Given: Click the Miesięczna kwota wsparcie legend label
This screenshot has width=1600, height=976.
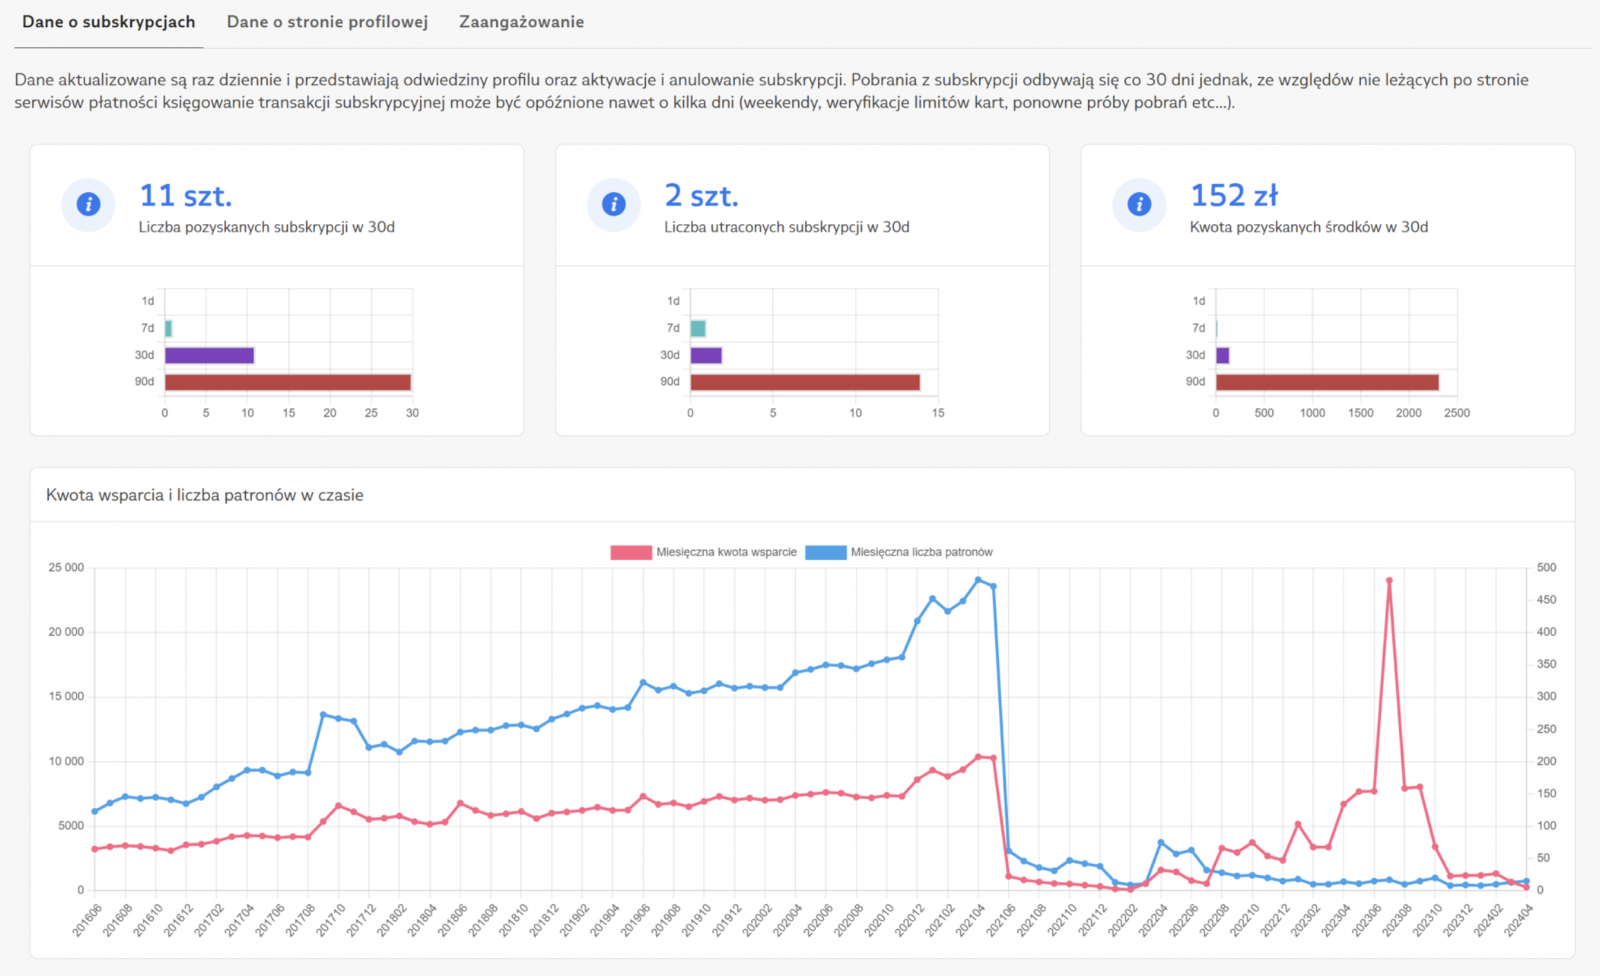Looking at the screenshot, I should click(x=726, y=552).
